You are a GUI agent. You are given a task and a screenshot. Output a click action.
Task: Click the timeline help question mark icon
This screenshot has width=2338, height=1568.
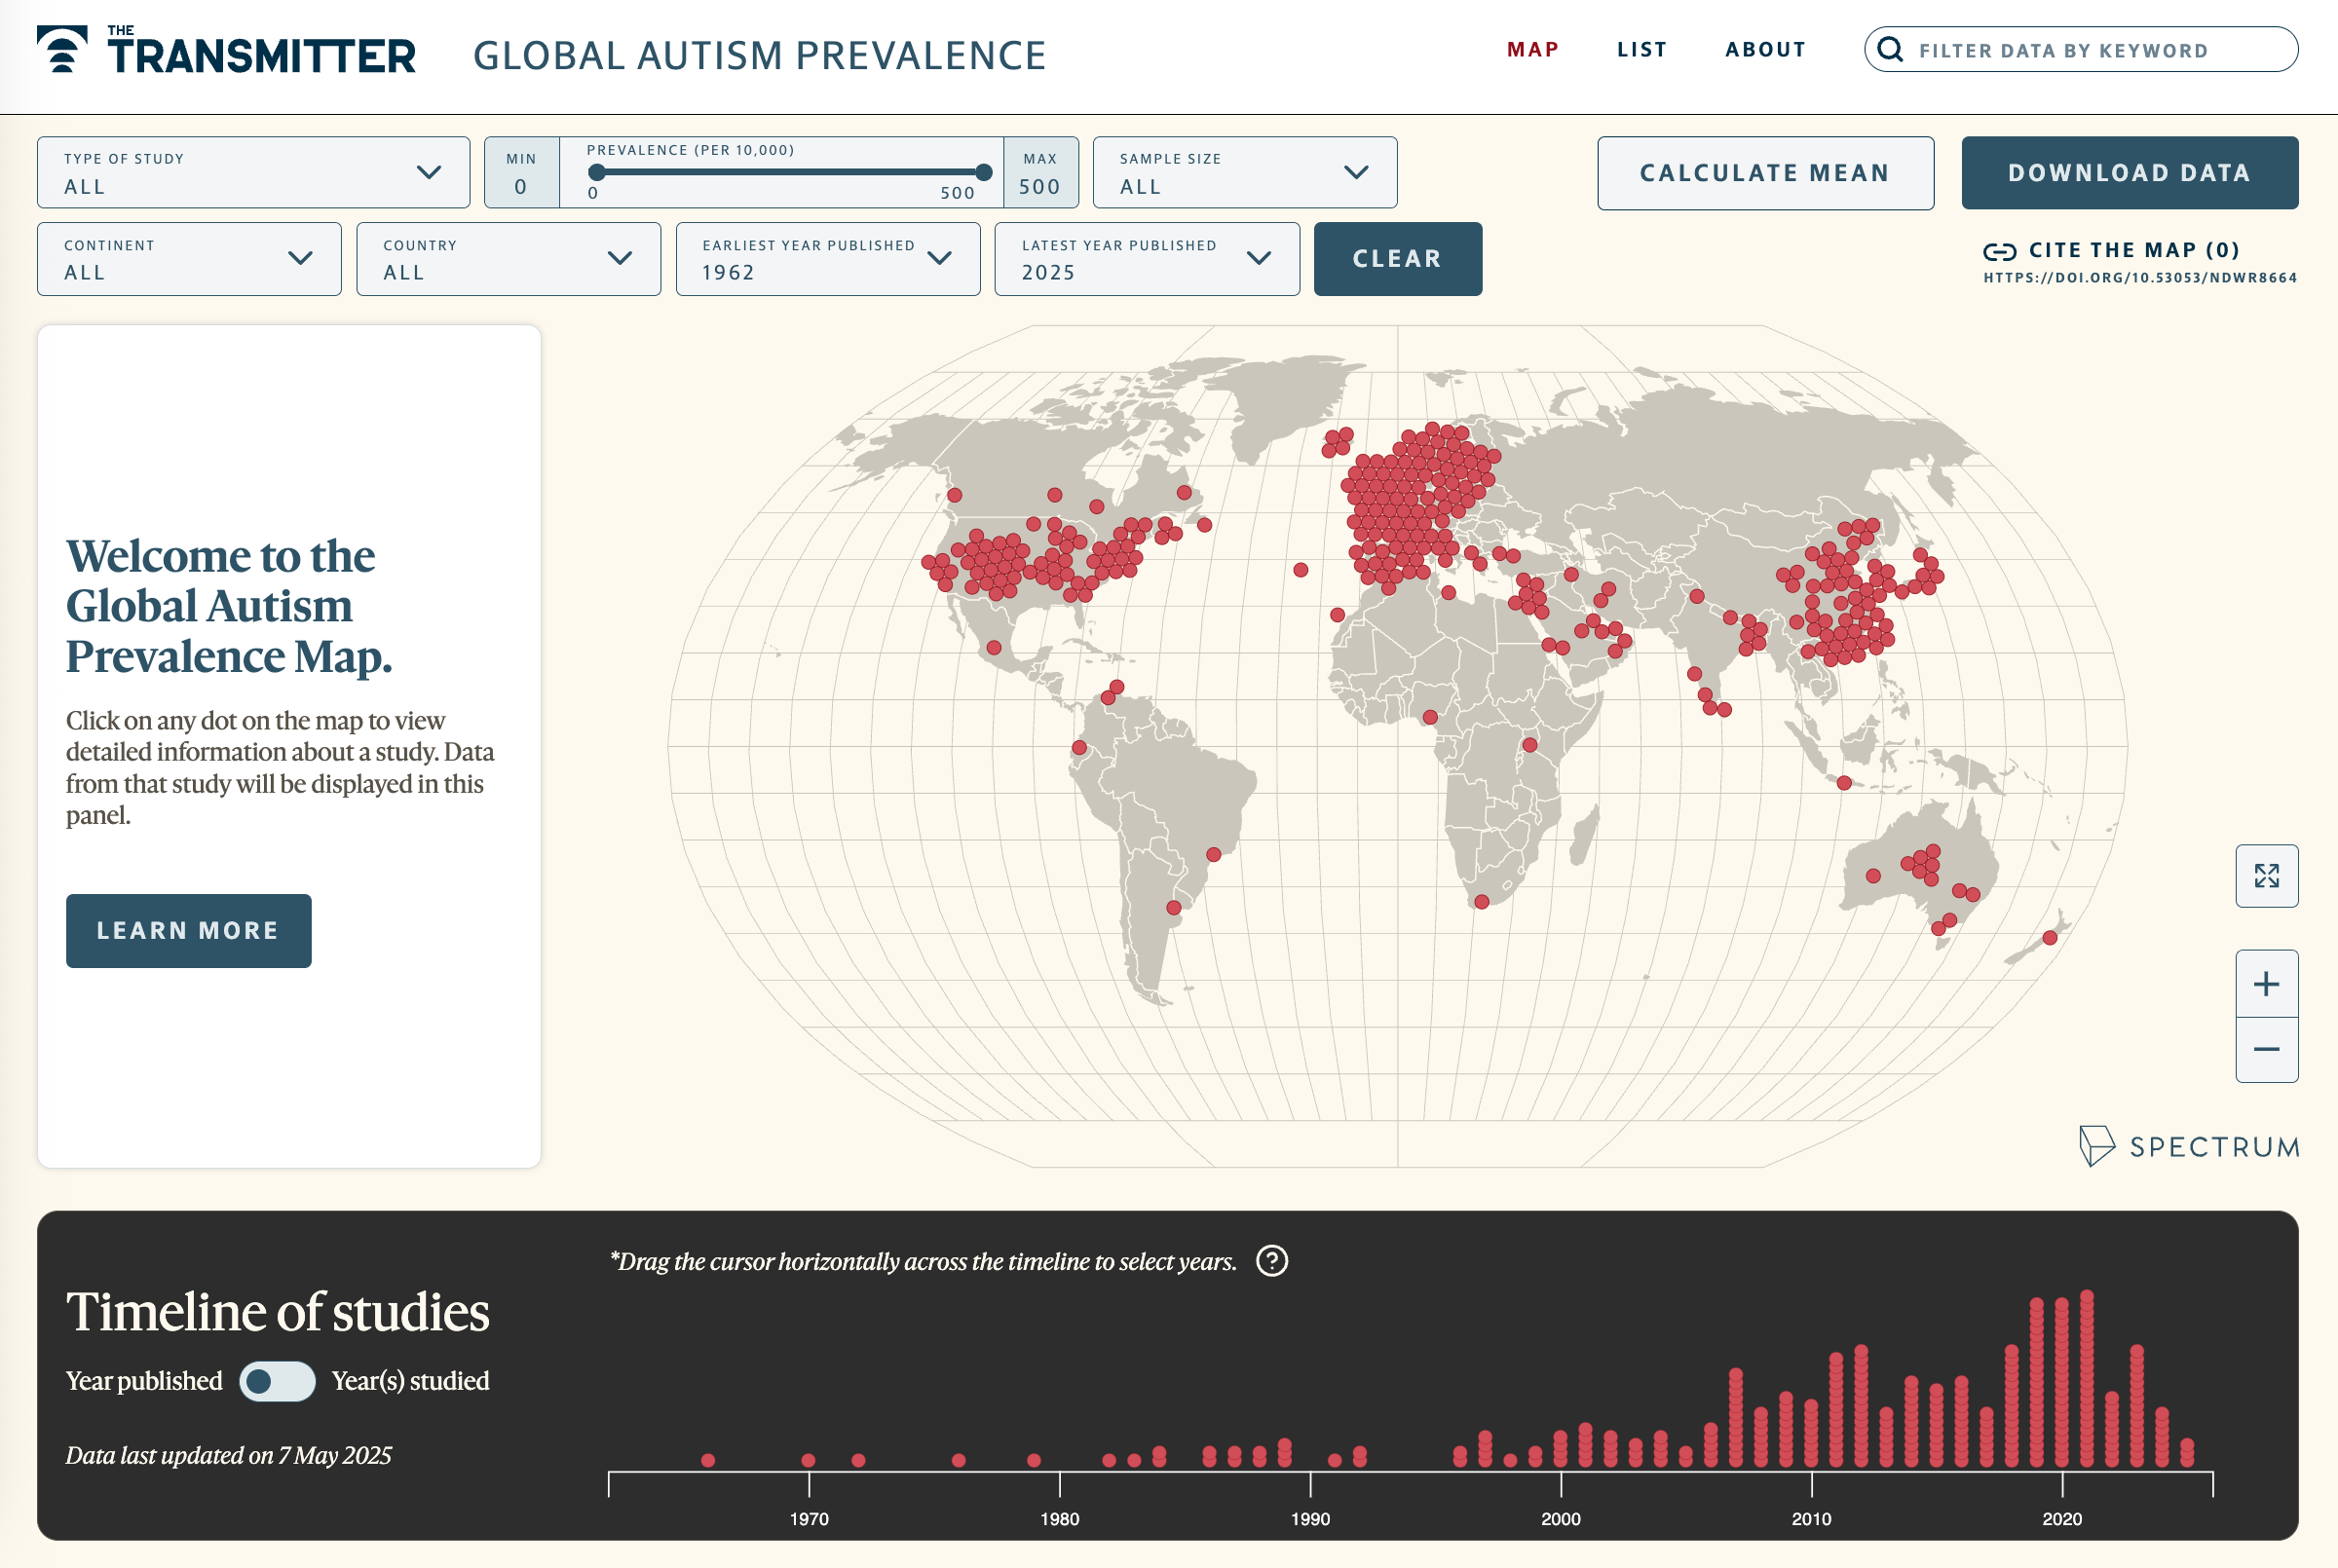pos(1272,1261)
